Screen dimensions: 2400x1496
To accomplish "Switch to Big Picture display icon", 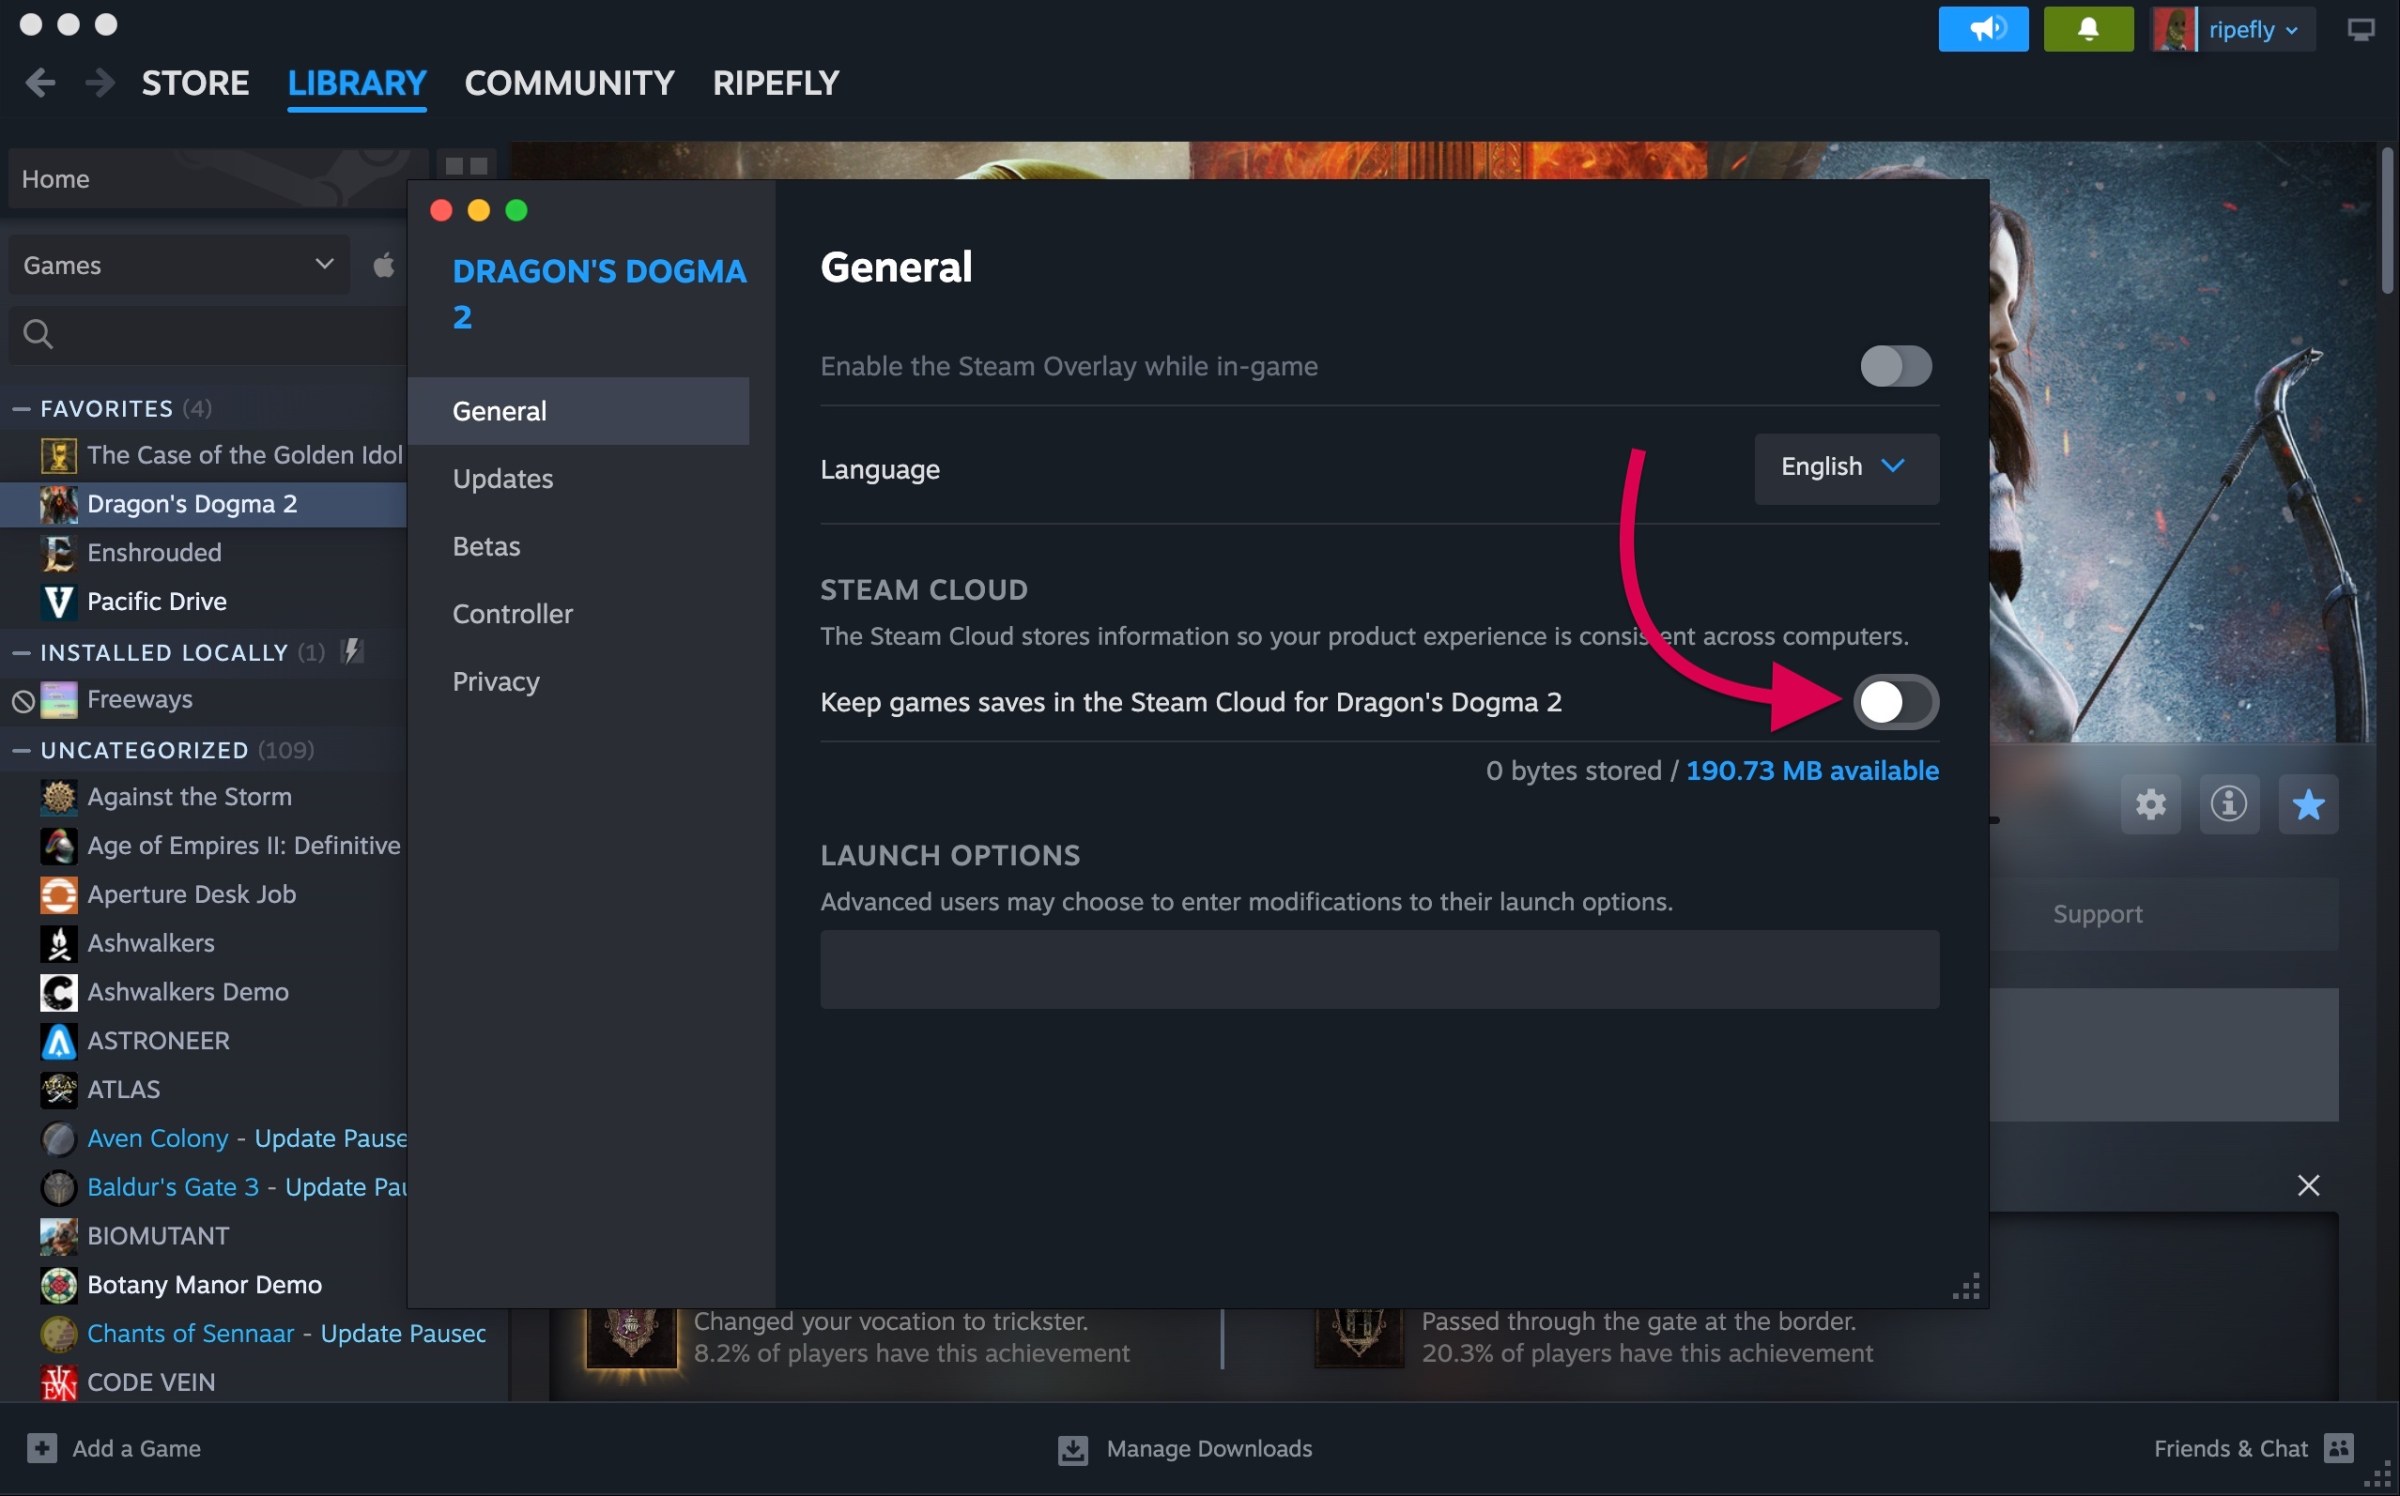I will pyautogui.click(x=2360, y=30).
